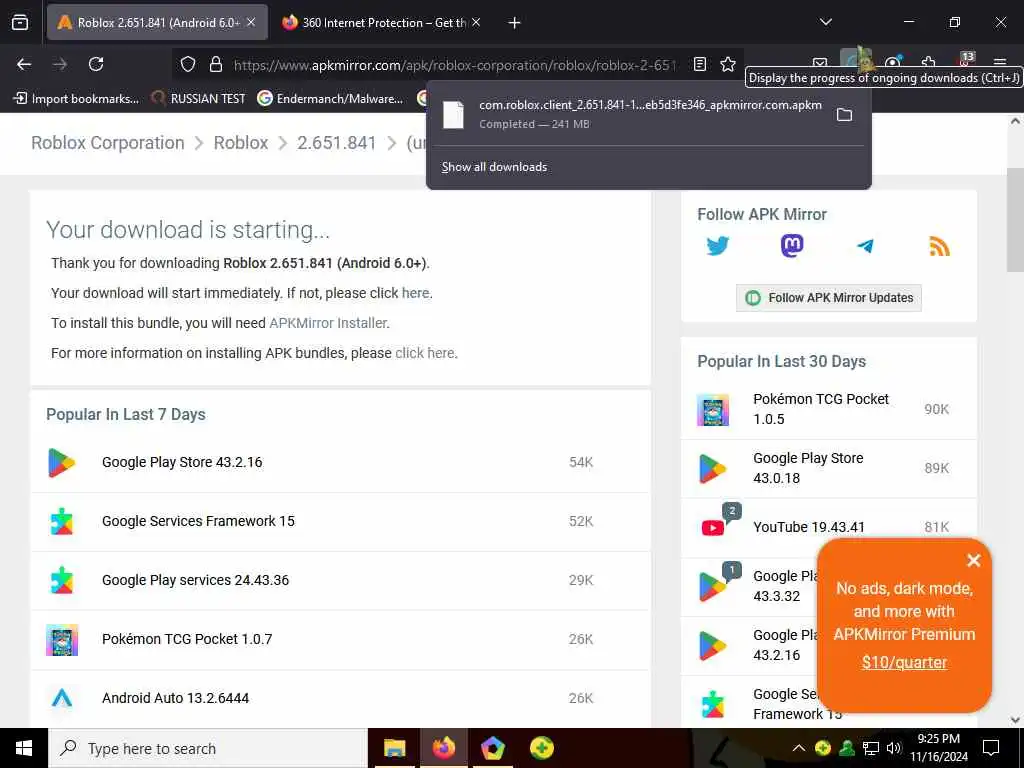Open the RUSSIAN TEST bookmark
This screenshot has height=768, width=1024.
click(x=198, y=99)
